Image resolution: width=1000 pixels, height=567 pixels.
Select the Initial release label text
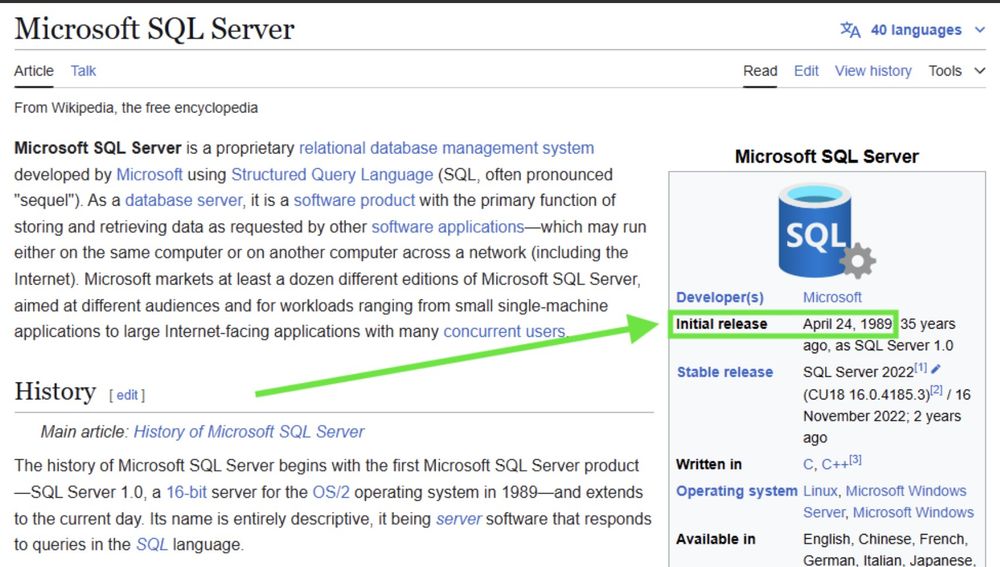coord(721,324)
